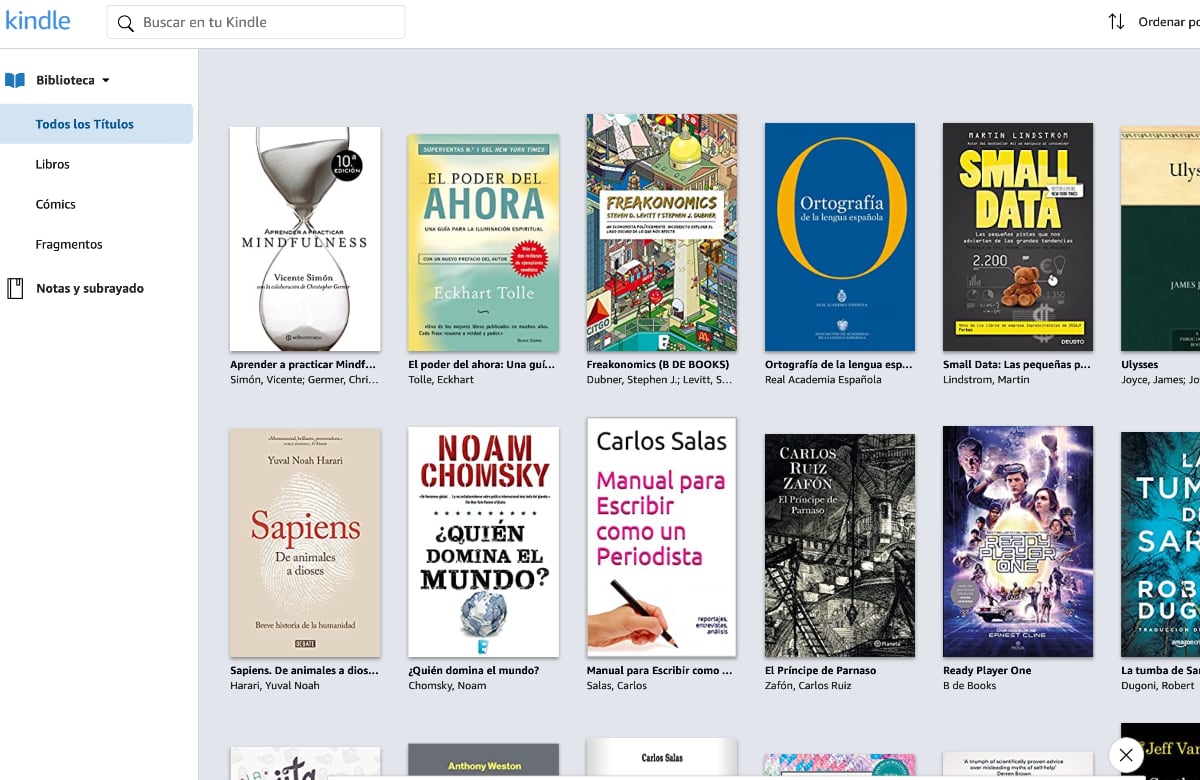Click the magnifying glass search icon
The width and height of the screenshot is (1200, 780).
pos(125,21)
